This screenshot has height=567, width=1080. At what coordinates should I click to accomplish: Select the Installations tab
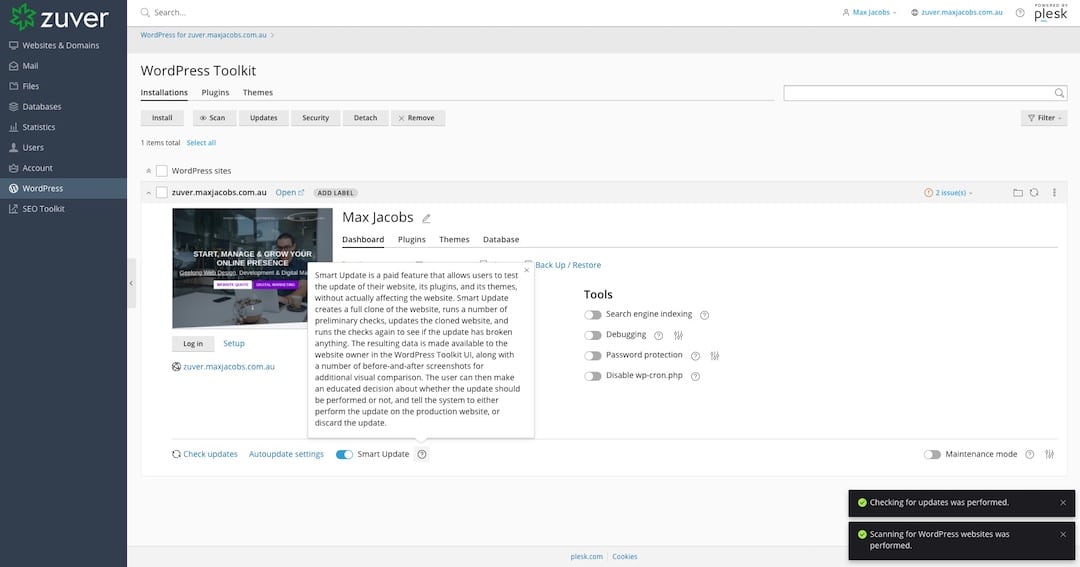pos(164,92)
